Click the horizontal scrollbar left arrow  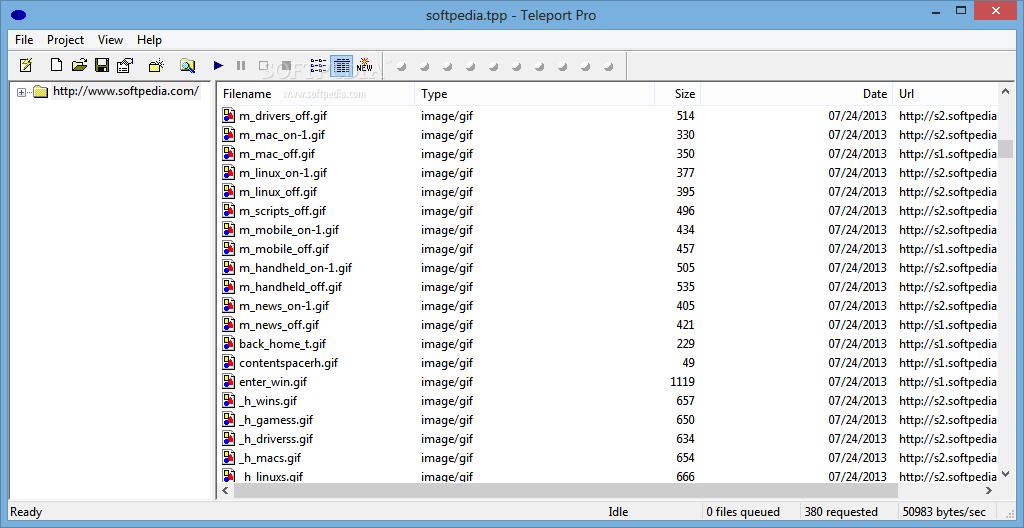(226, 490)
